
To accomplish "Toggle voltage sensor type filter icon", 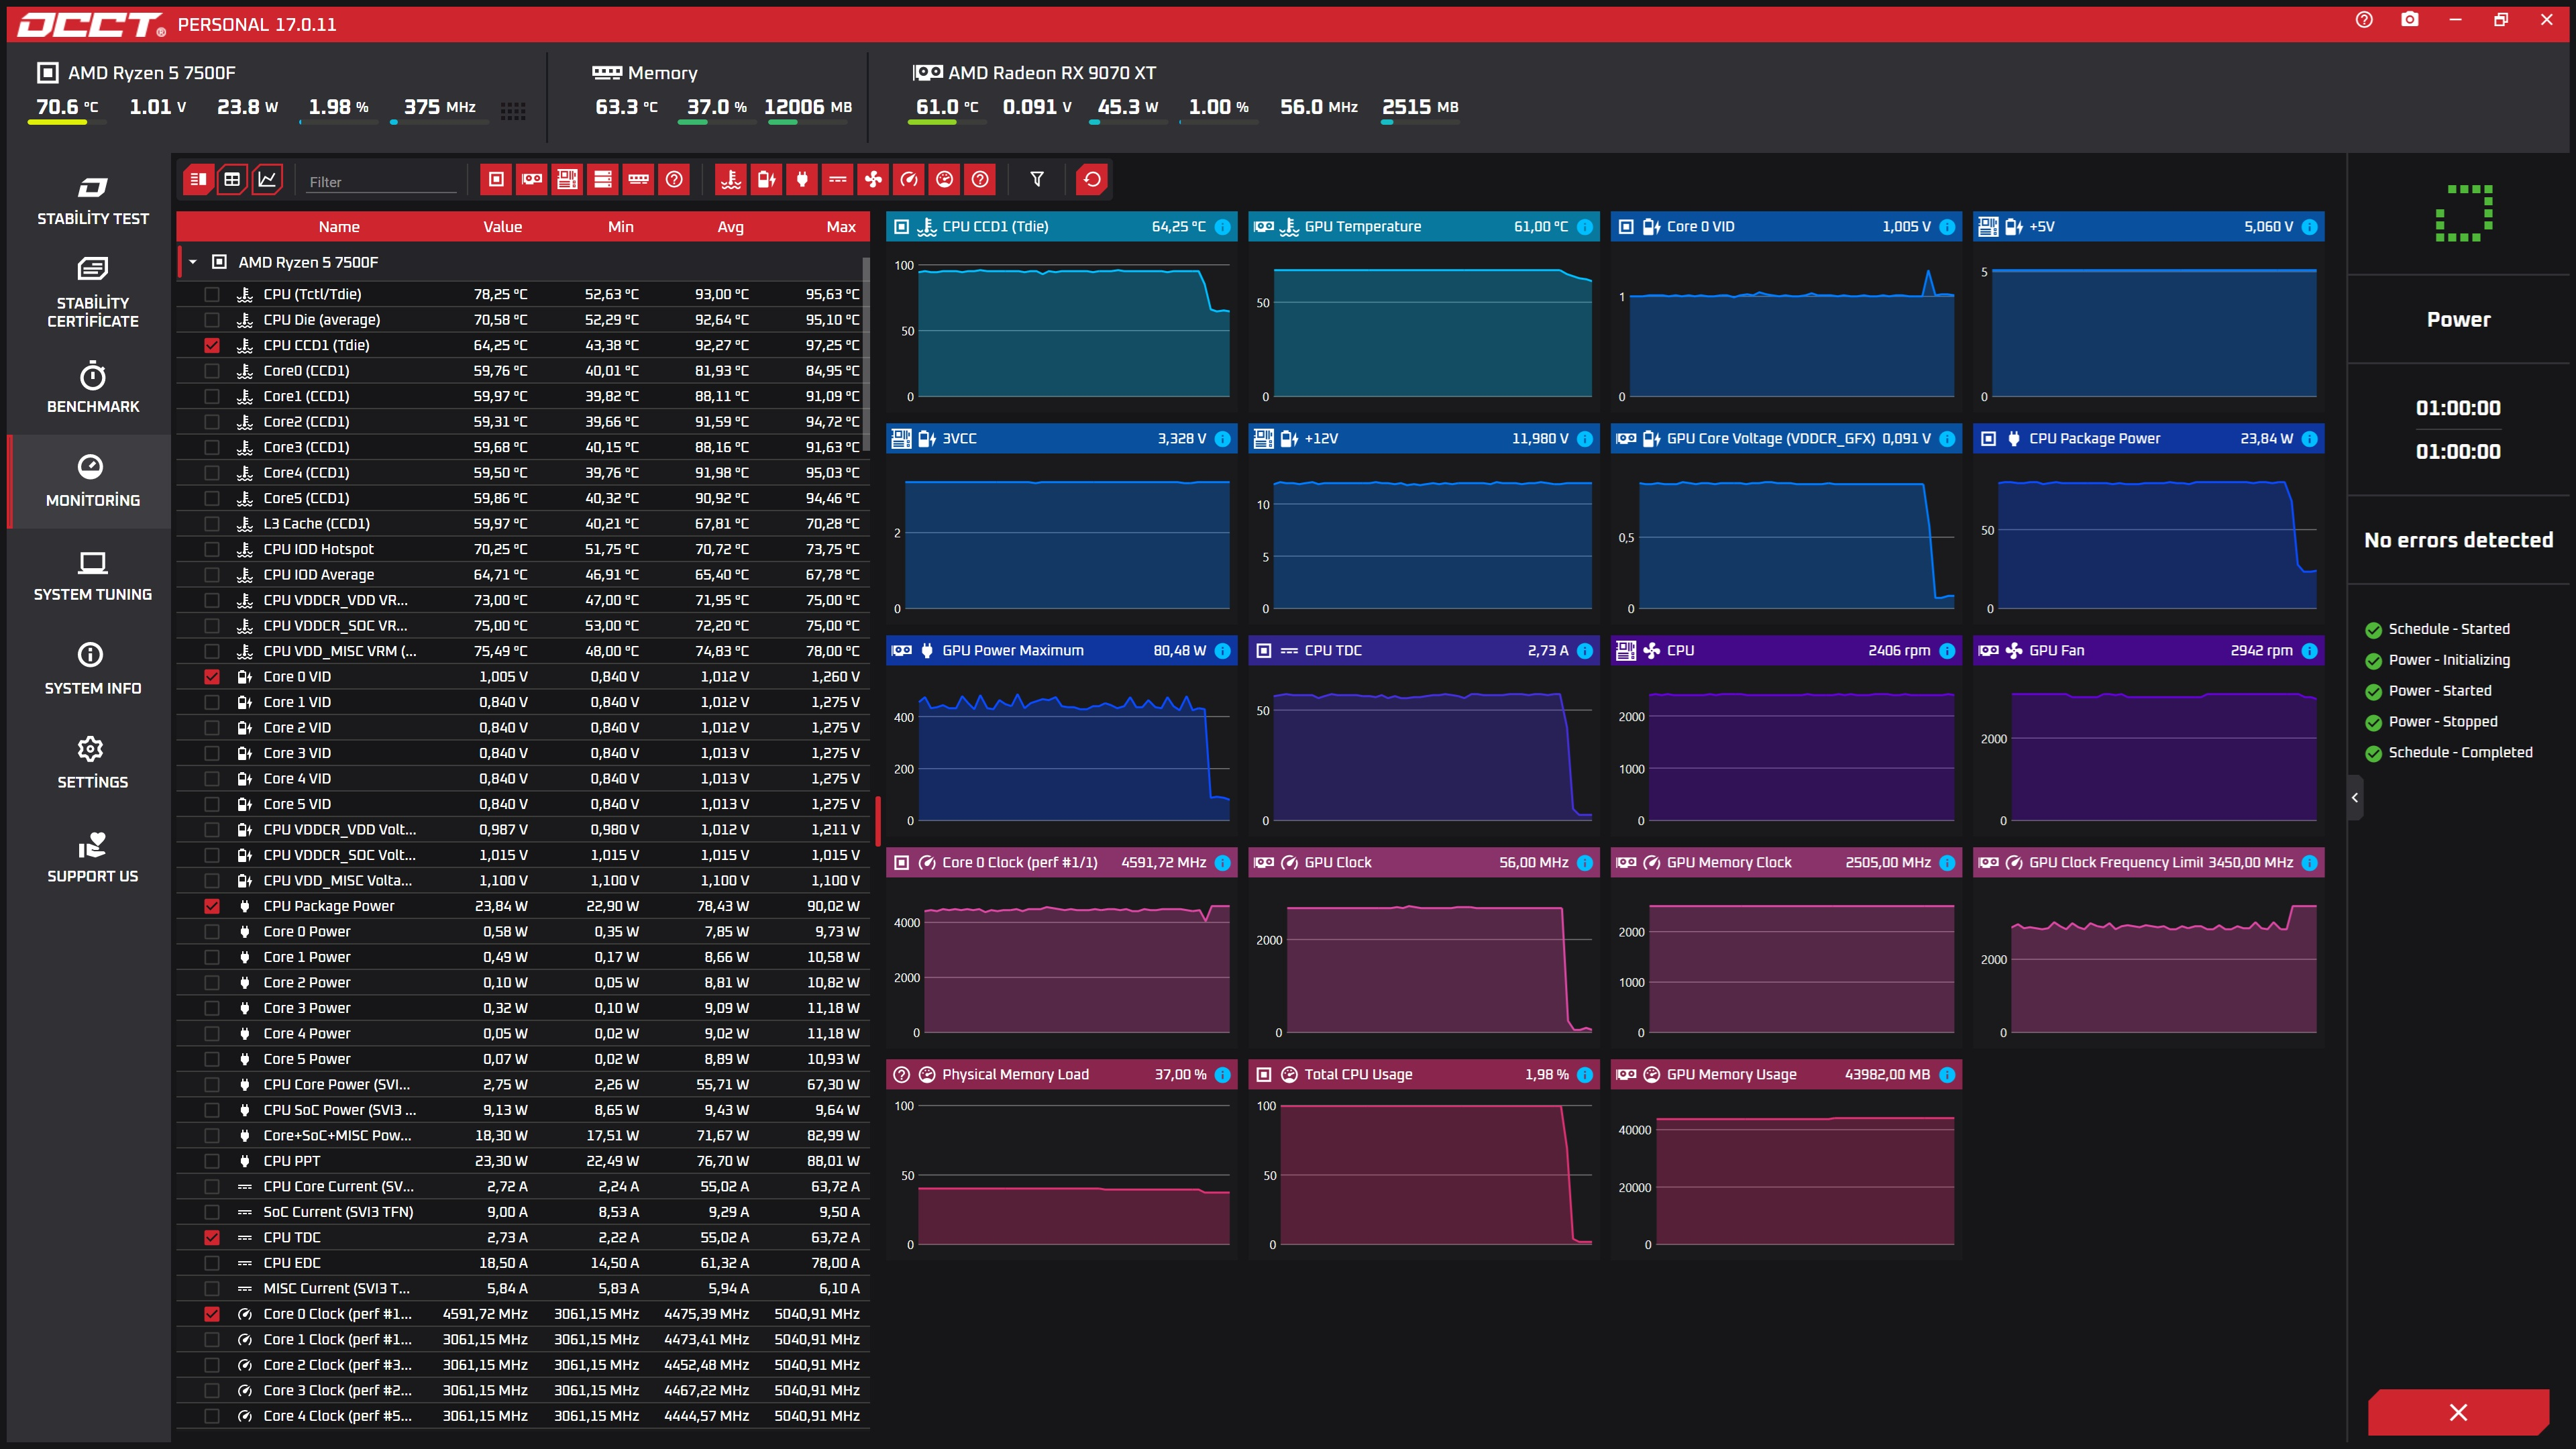I will tap(767, 180).
